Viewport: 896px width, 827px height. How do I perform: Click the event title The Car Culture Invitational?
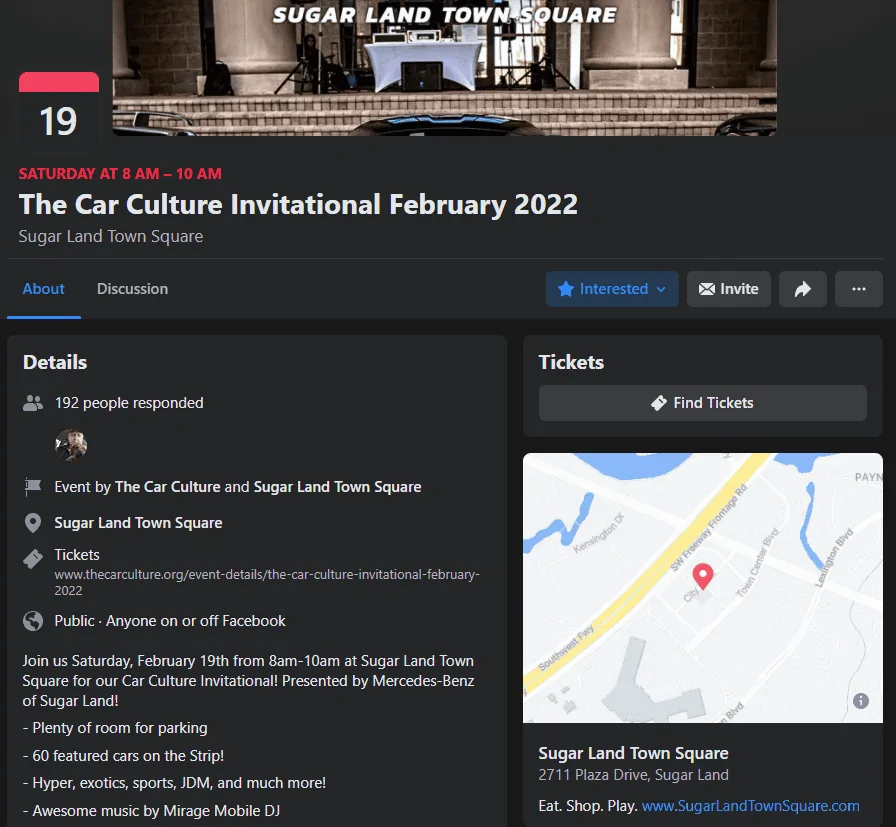click(298, 205)
